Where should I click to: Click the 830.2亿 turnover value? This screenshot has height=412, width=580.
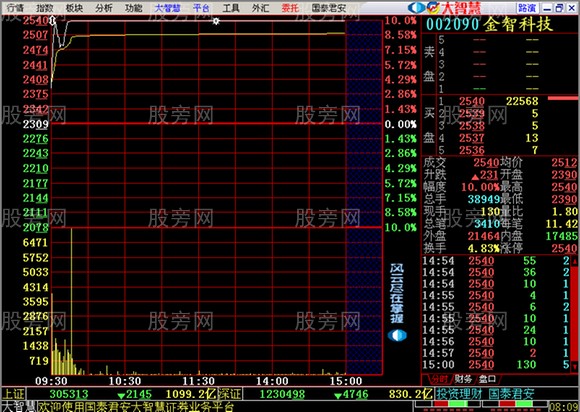[411, 394]
